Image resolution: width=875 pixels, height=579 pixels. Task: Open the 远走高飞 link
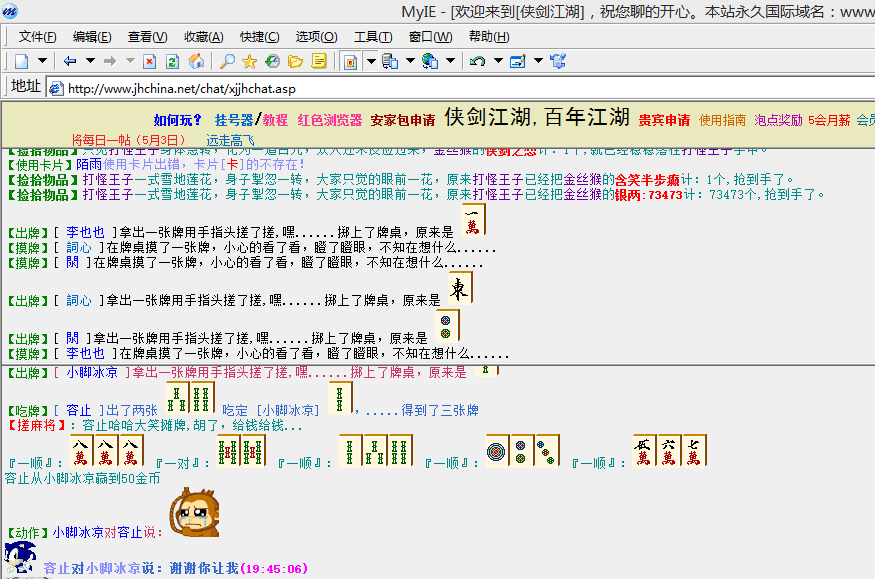pyautogui.click(x=230, y=140)
